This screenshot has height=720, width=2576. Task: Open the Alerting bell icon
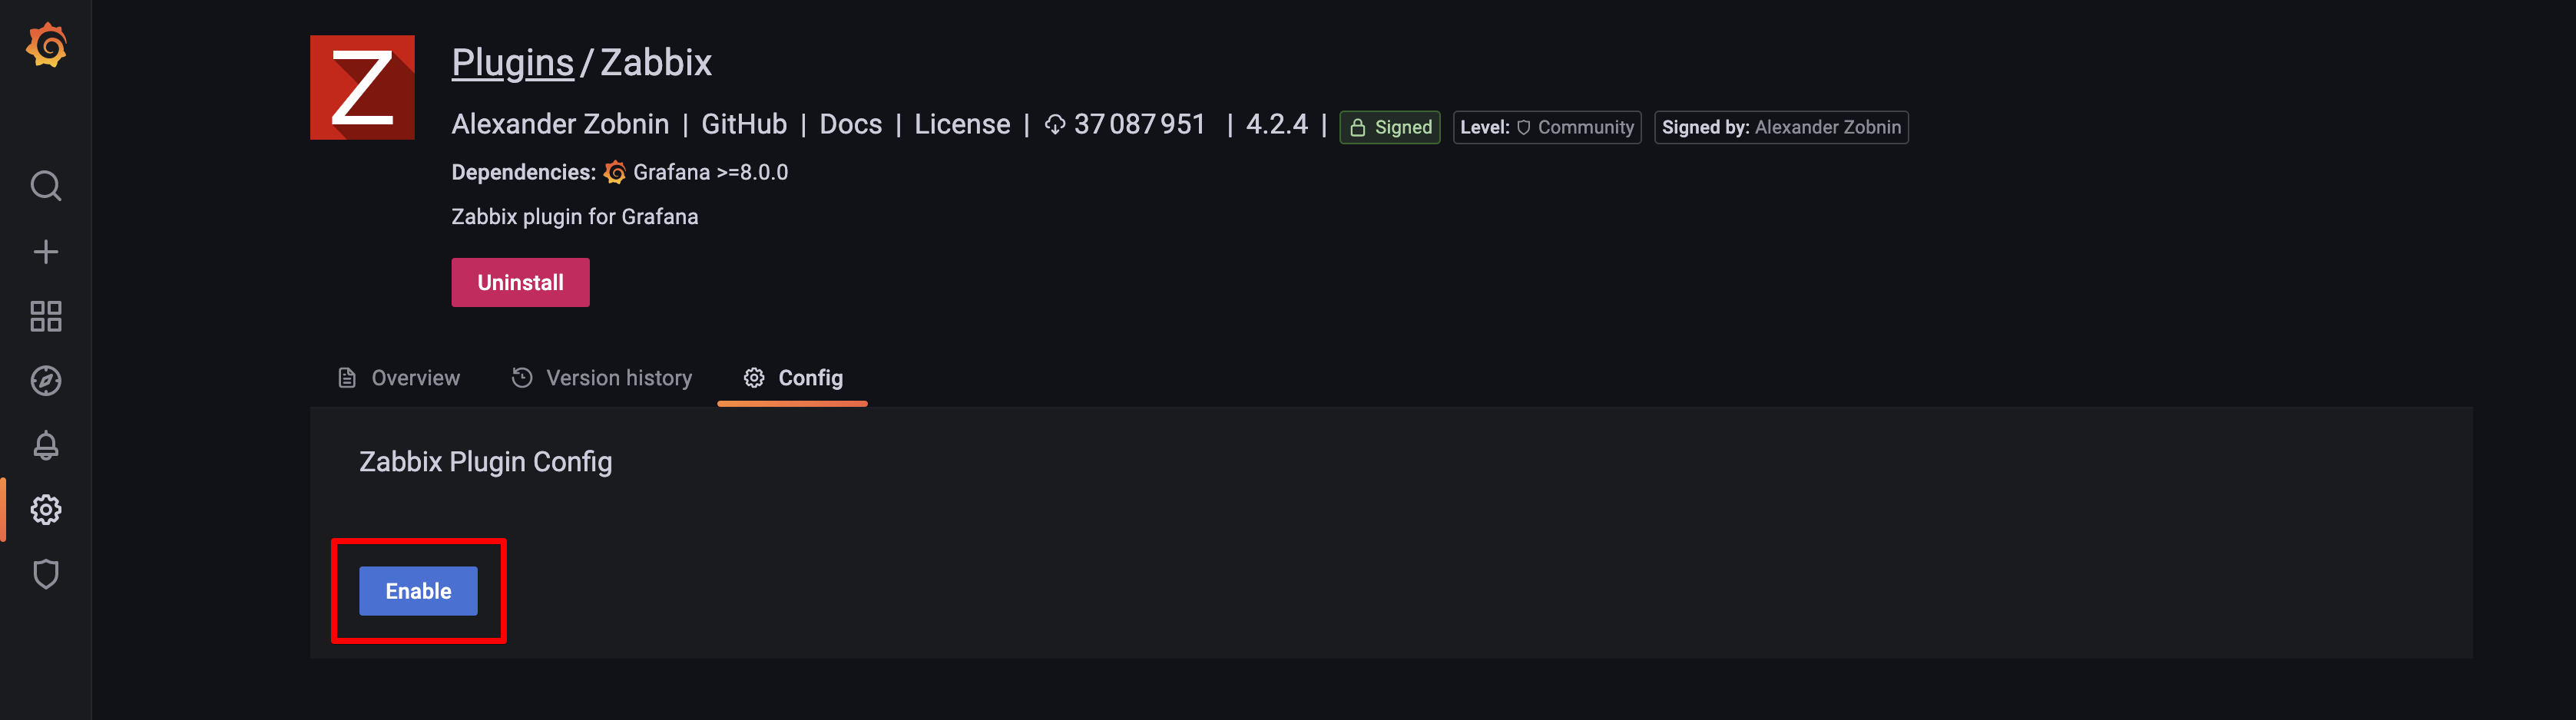[46, 445]
